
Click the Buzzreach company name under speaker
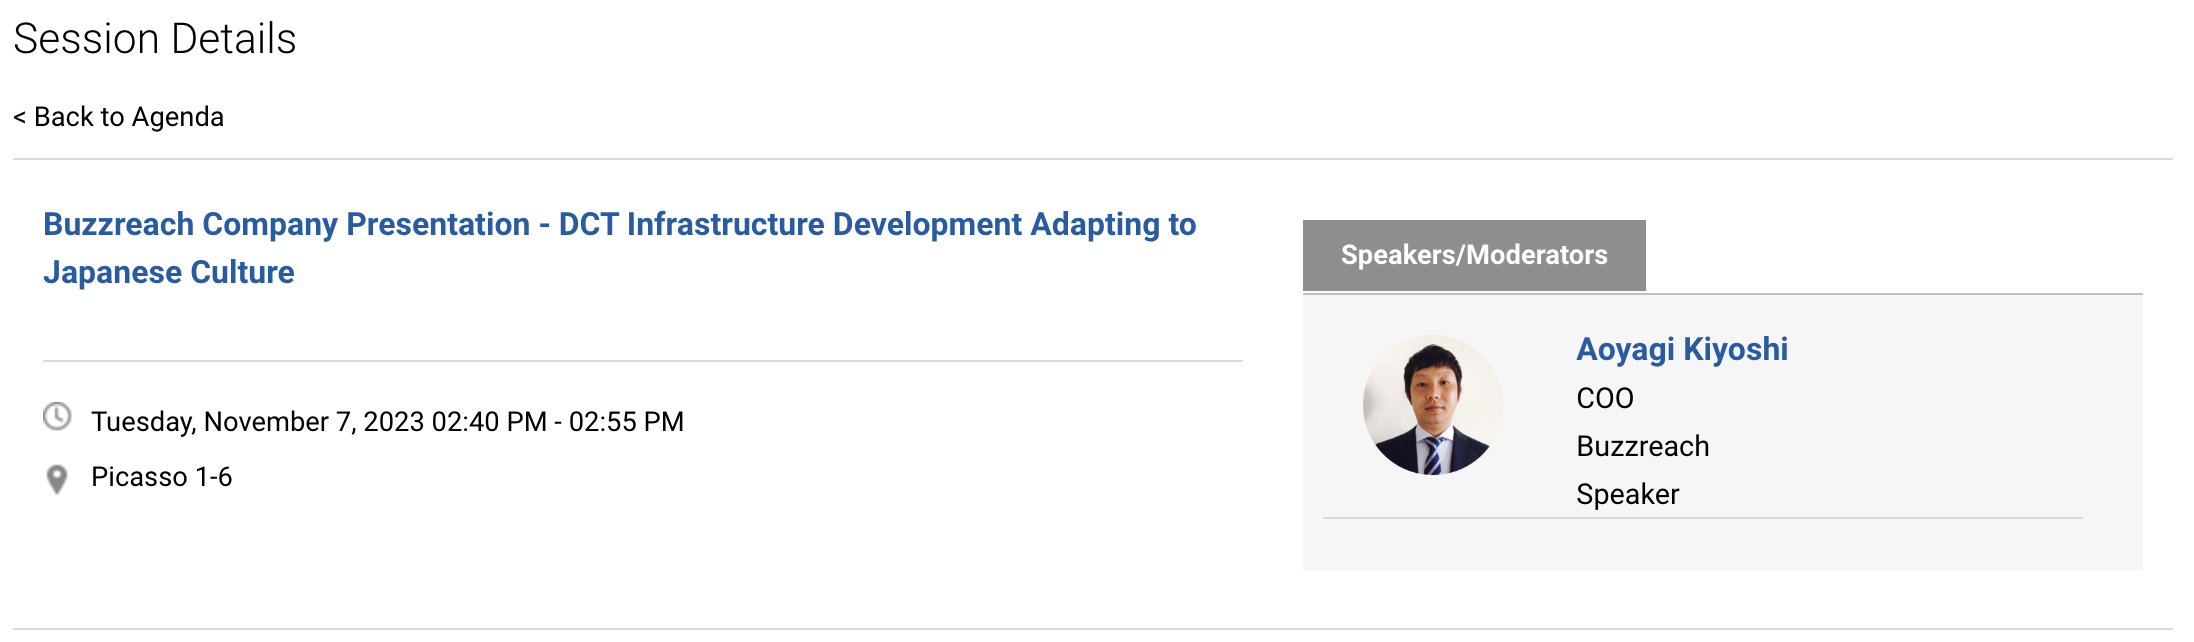1643,446
